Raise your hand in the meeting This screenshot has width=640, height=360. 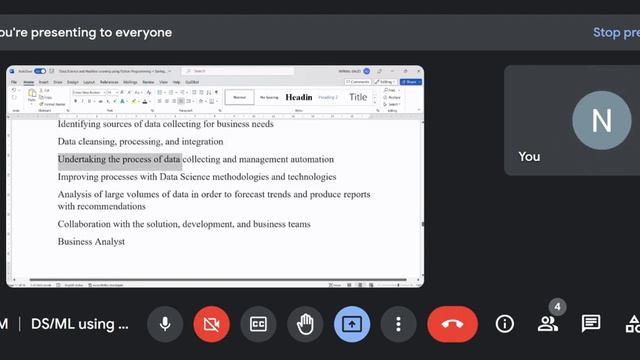tap(305, 324)
